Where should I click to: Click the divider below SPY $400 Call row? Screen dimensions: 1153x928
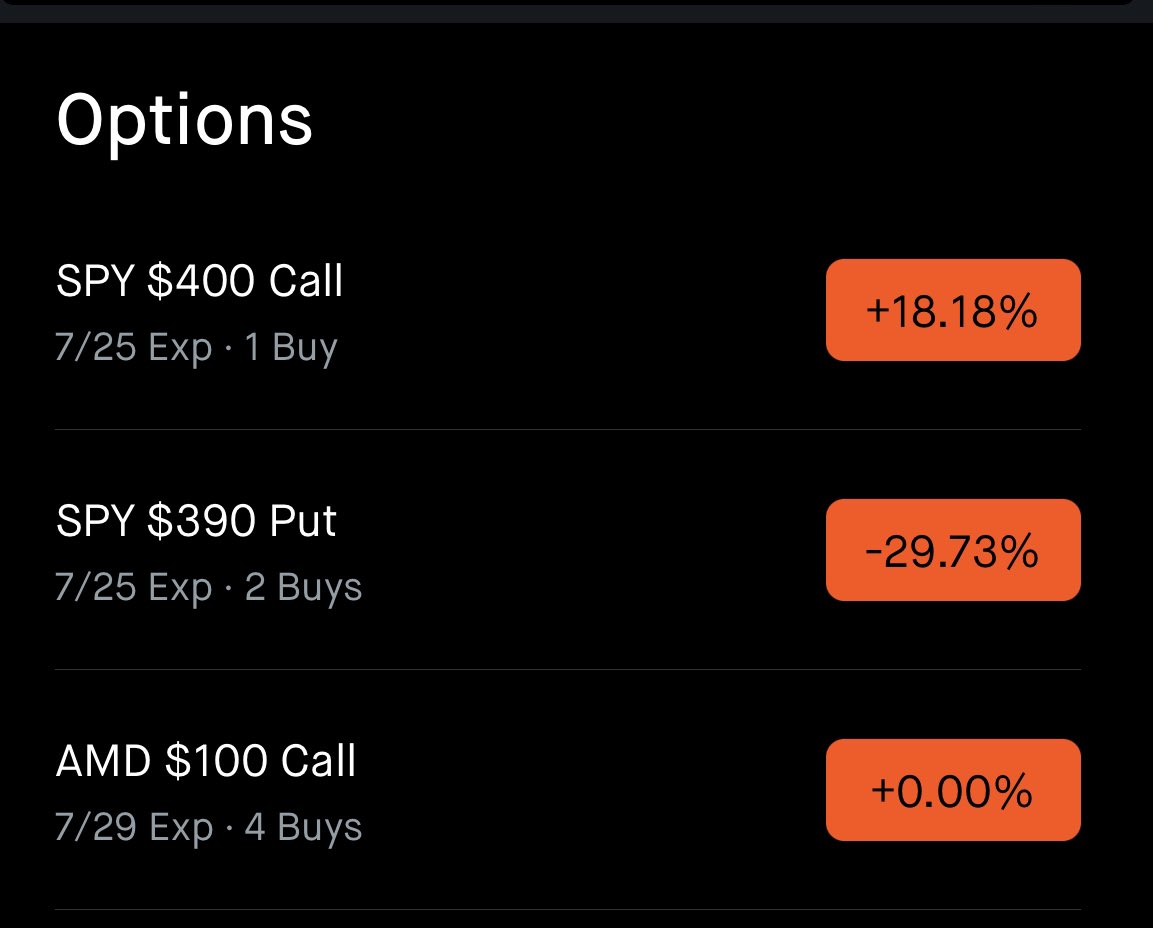tap(568, 429)
